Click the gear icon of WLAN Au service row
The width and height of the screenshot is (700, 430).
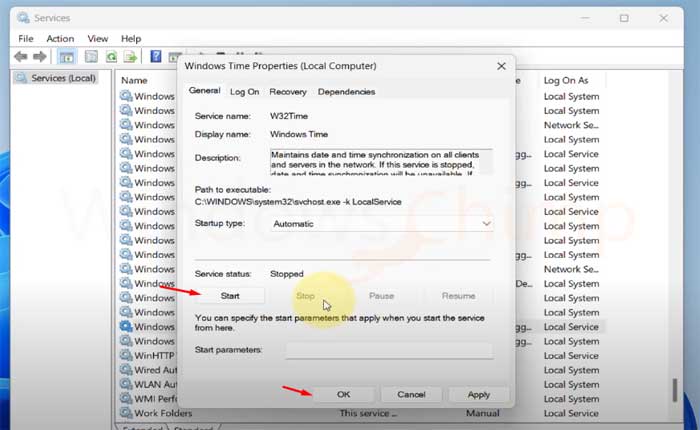pos(126,384)
